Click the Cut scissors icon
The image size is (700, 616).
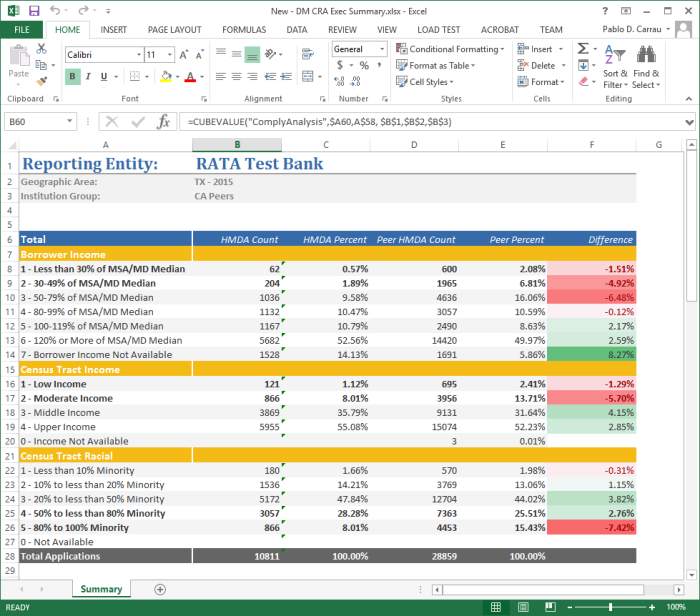(41, 48)
